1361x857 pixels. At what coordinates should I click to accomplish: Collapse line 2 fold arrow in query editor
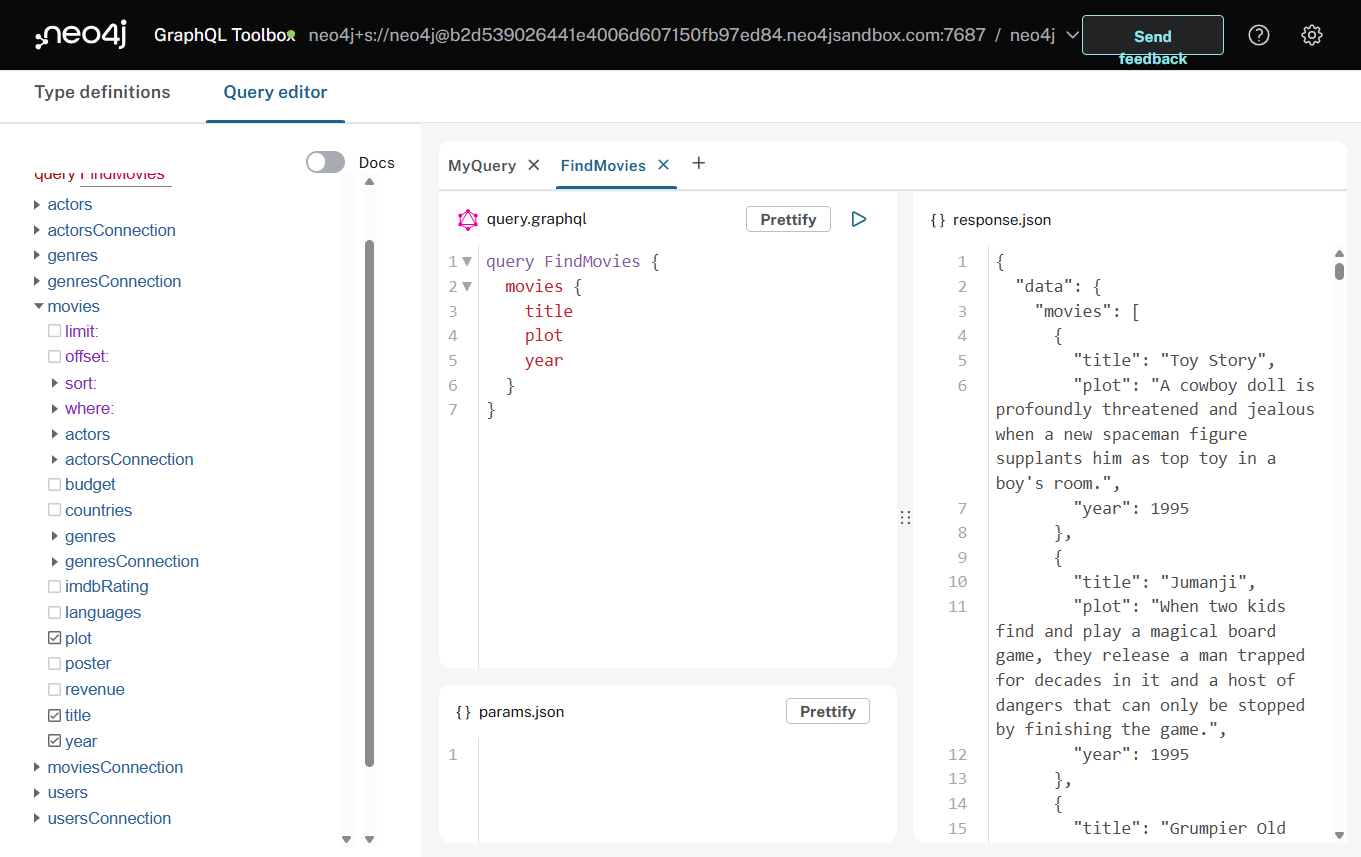point(467,287)
